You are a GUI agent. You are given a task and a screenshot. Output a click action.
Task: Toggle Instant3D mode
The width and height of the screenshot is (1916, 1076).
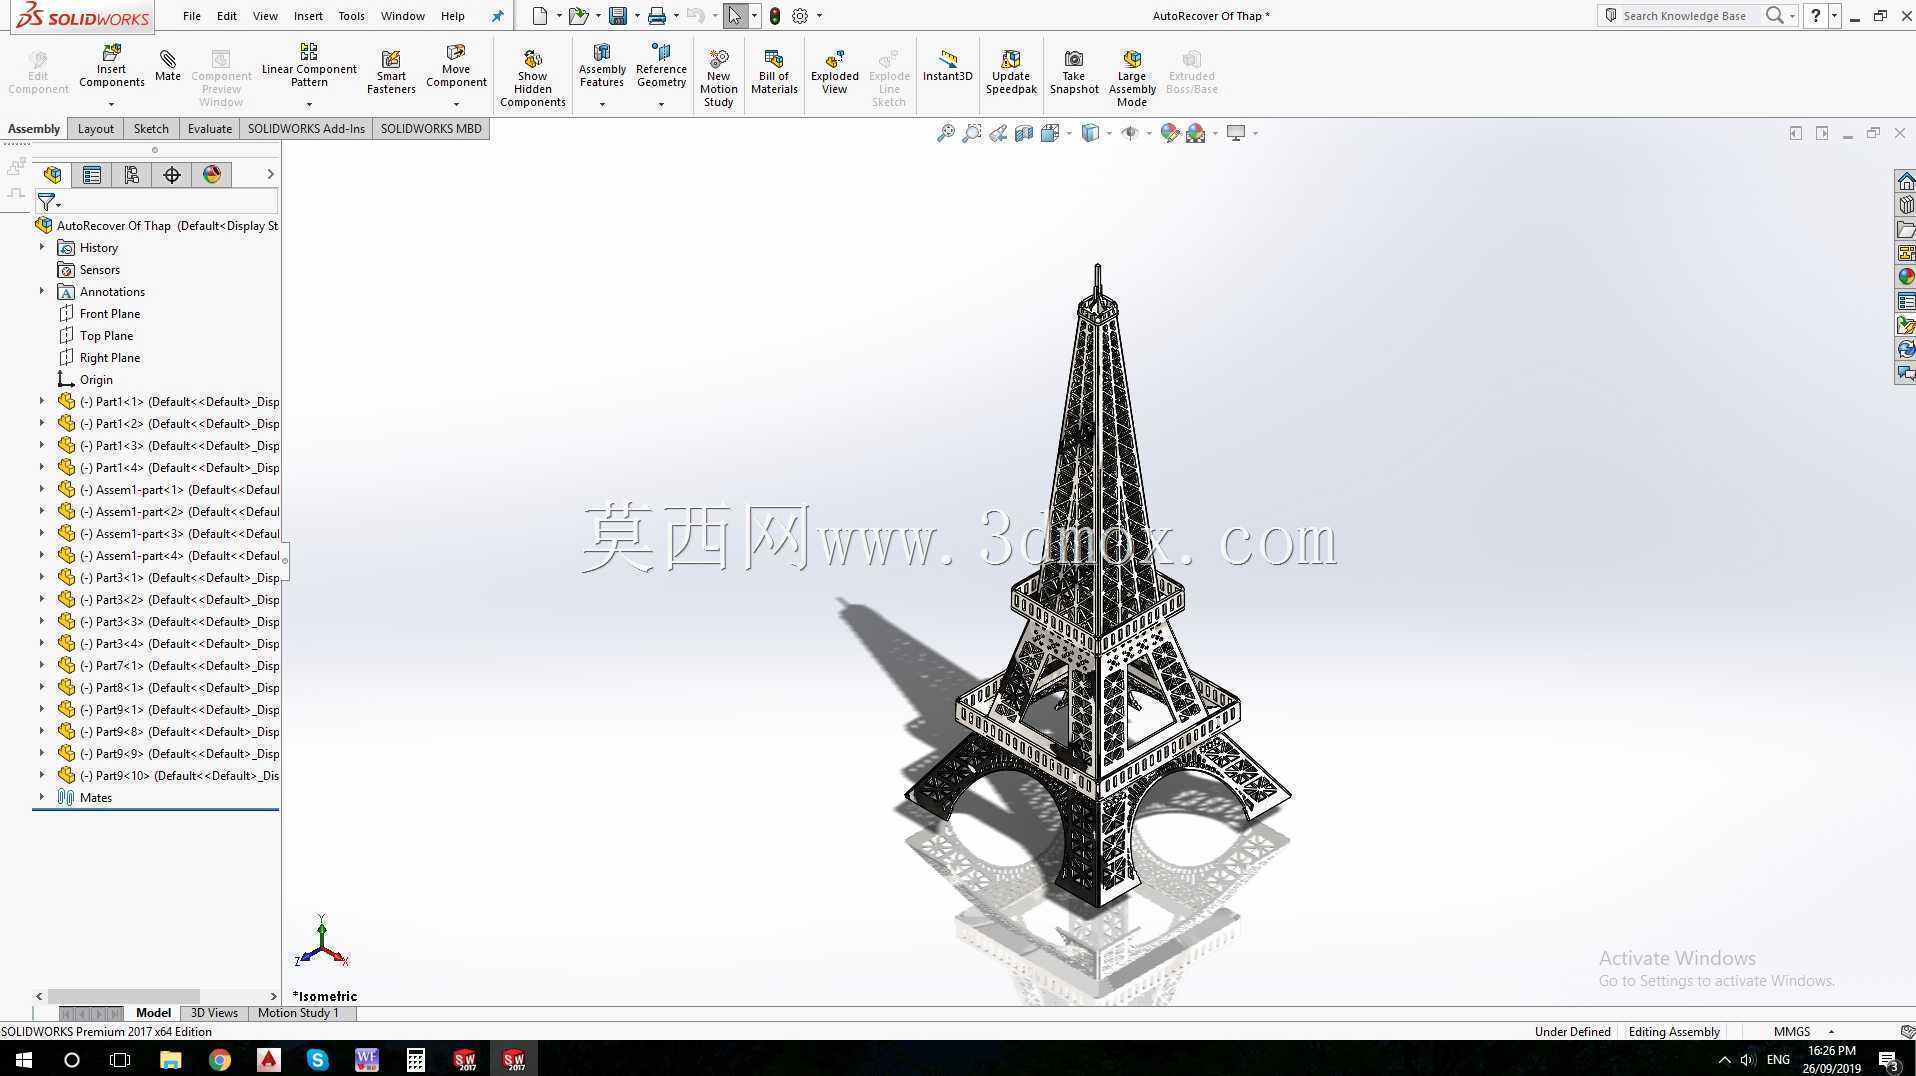947,66
